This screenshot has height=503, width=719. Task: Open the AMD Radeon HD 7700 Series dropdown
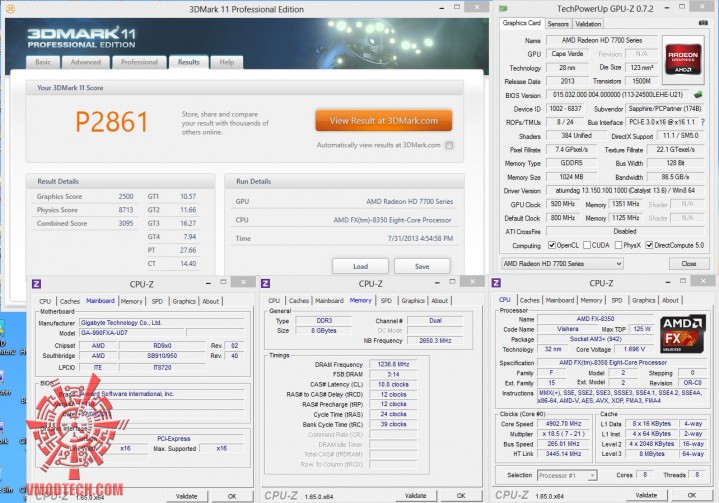point(563,264)
